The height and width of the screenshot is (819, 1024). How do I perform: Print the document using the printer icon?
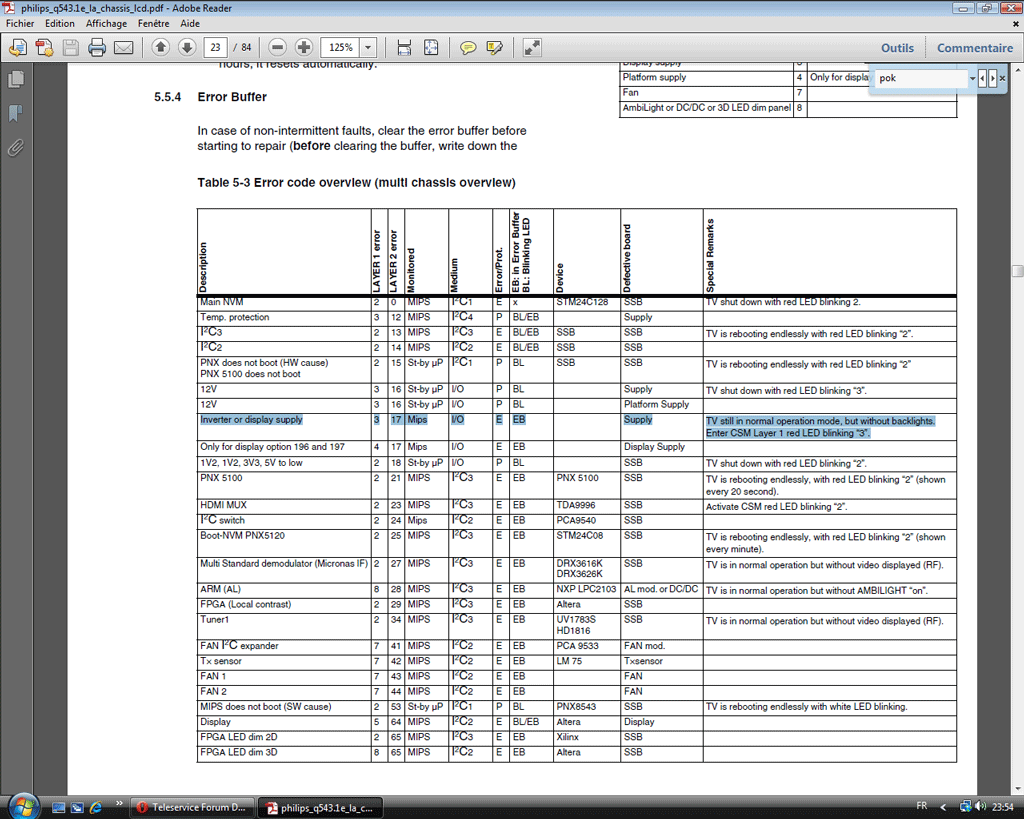point(97,48)
